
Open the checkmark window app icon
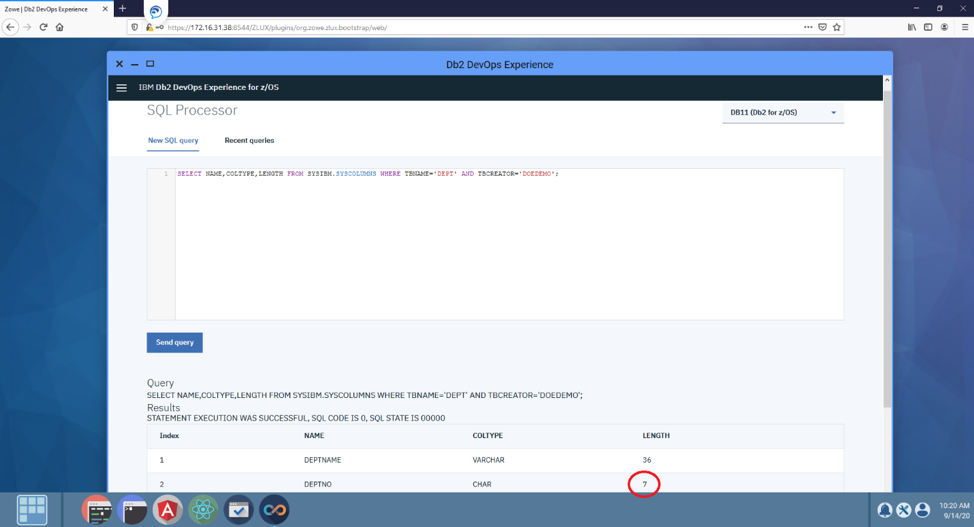(x=239, y=510)
